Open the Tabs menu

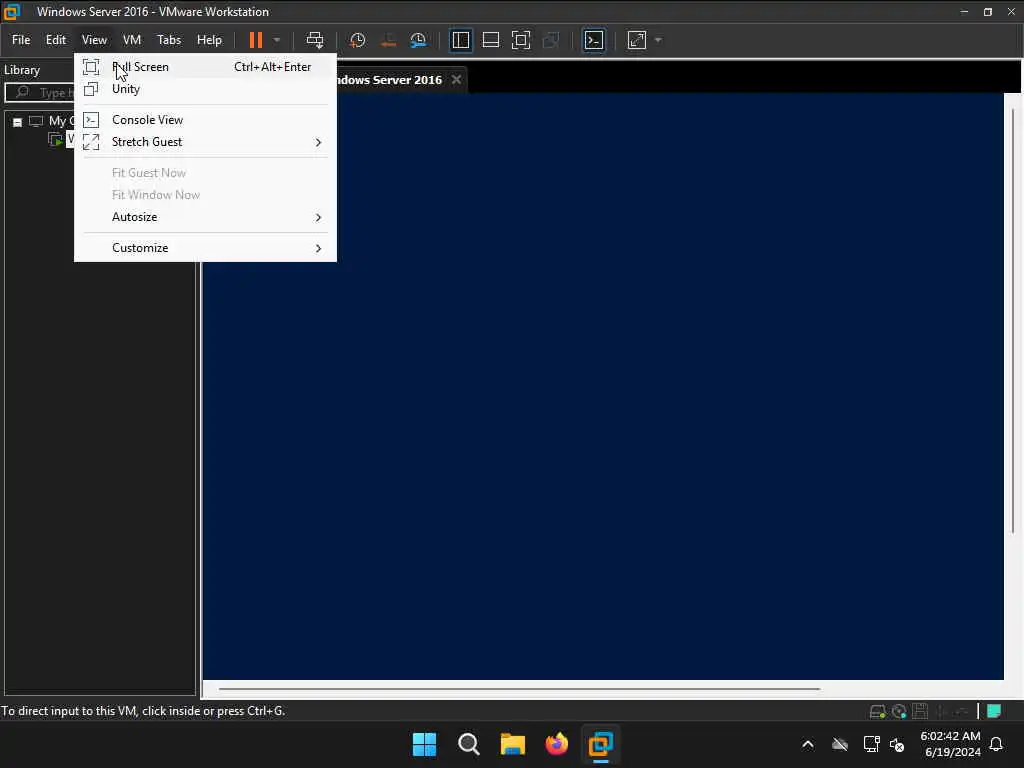click(x=168, y=40)
